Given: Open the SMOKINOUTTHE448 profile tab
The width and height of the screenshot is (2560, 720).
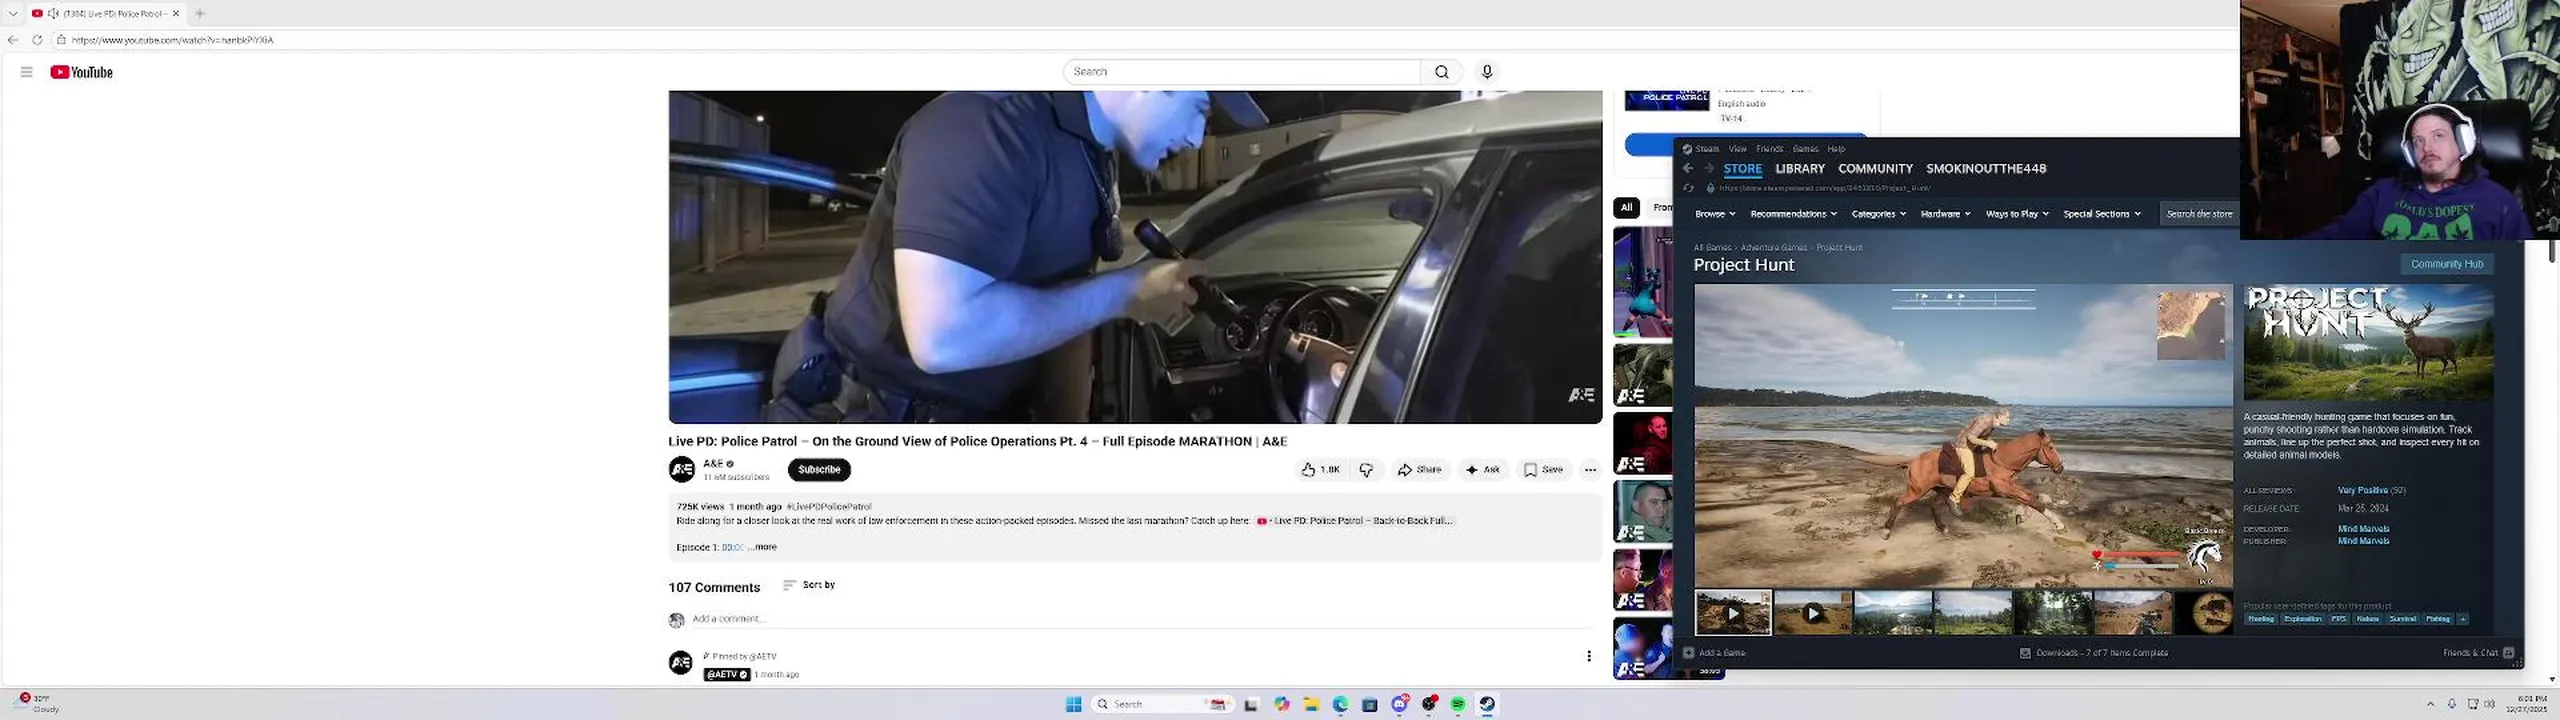Looking at the screenshot, I should coord(1986,169).
